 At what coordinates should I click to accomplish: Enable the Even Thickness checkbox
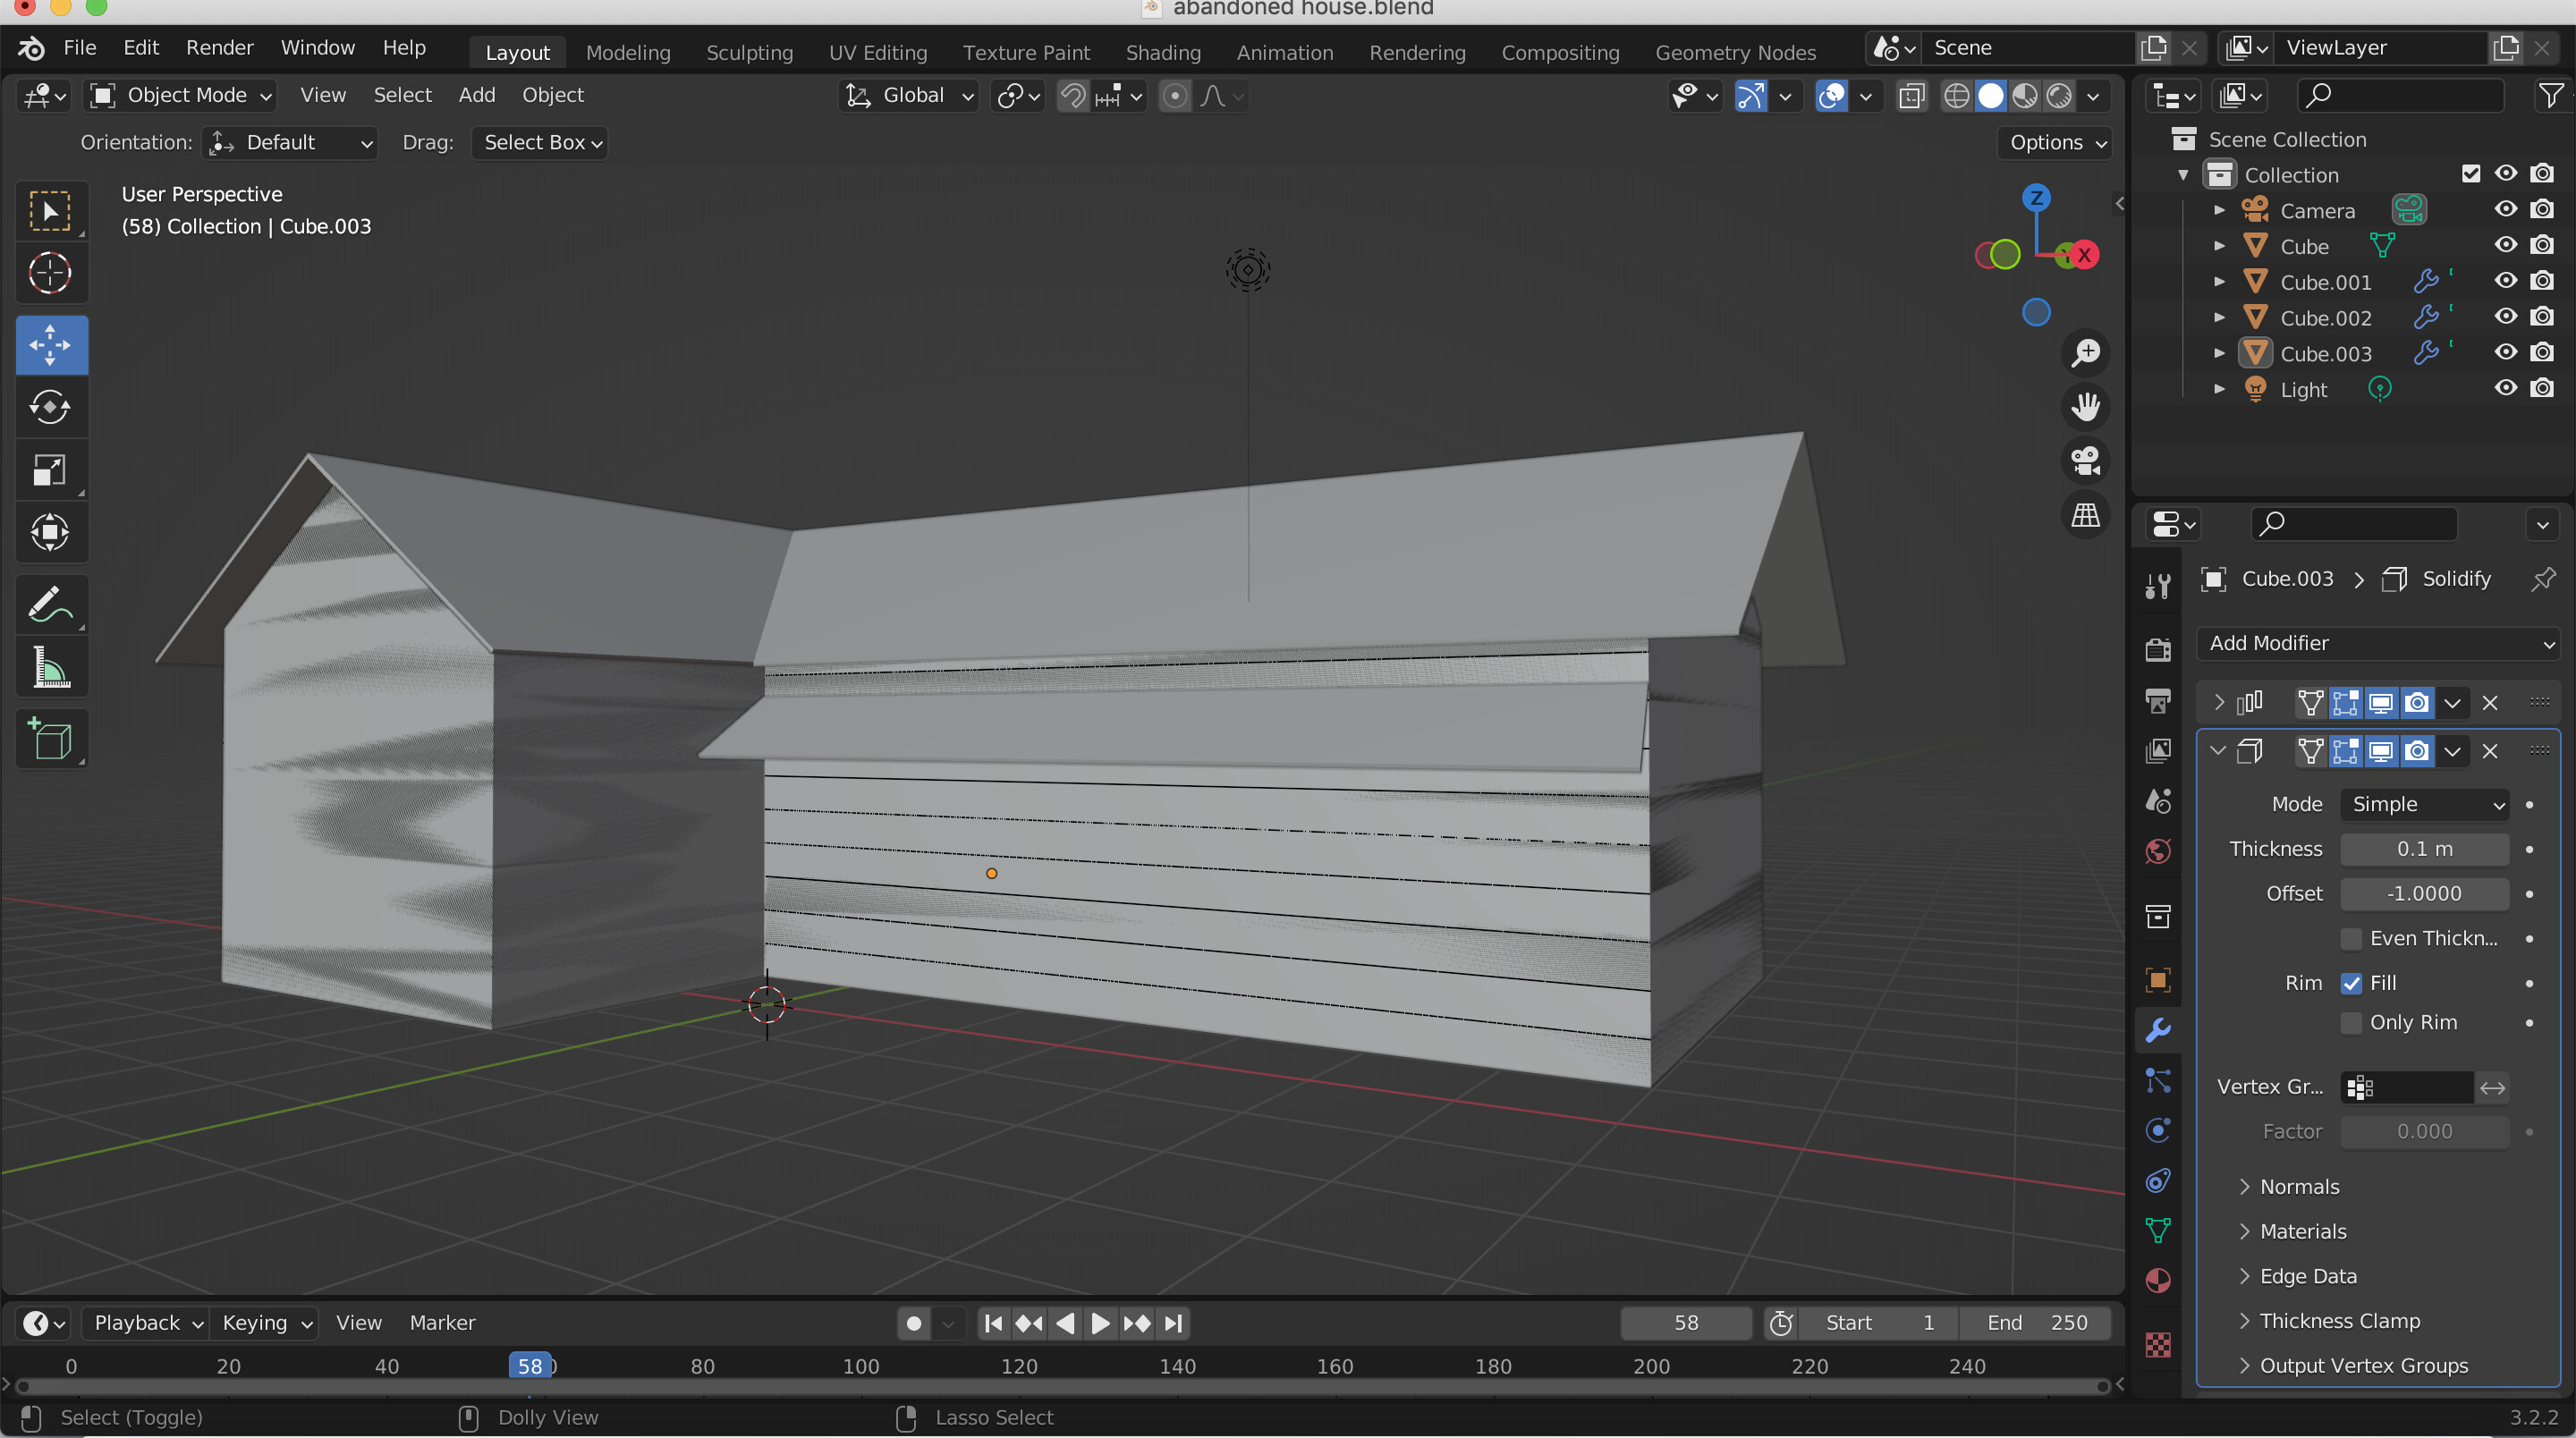(2354, 938)
